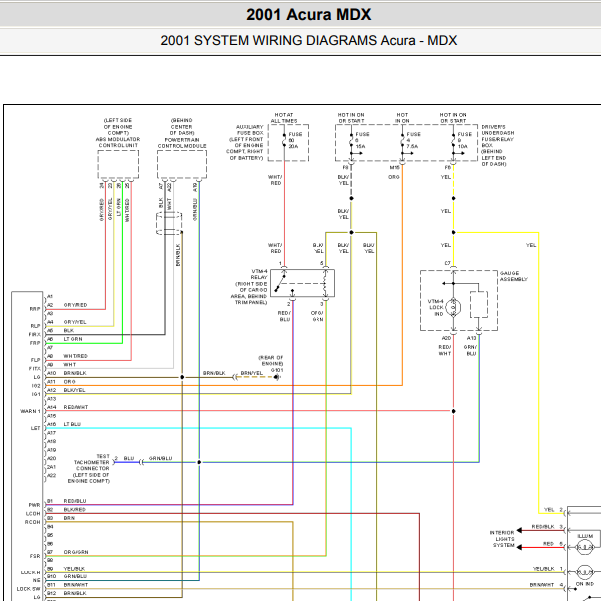601x601 pixels.
Task: Click the BRN/WHT label at connector pin 4
Action: (542, 585)
